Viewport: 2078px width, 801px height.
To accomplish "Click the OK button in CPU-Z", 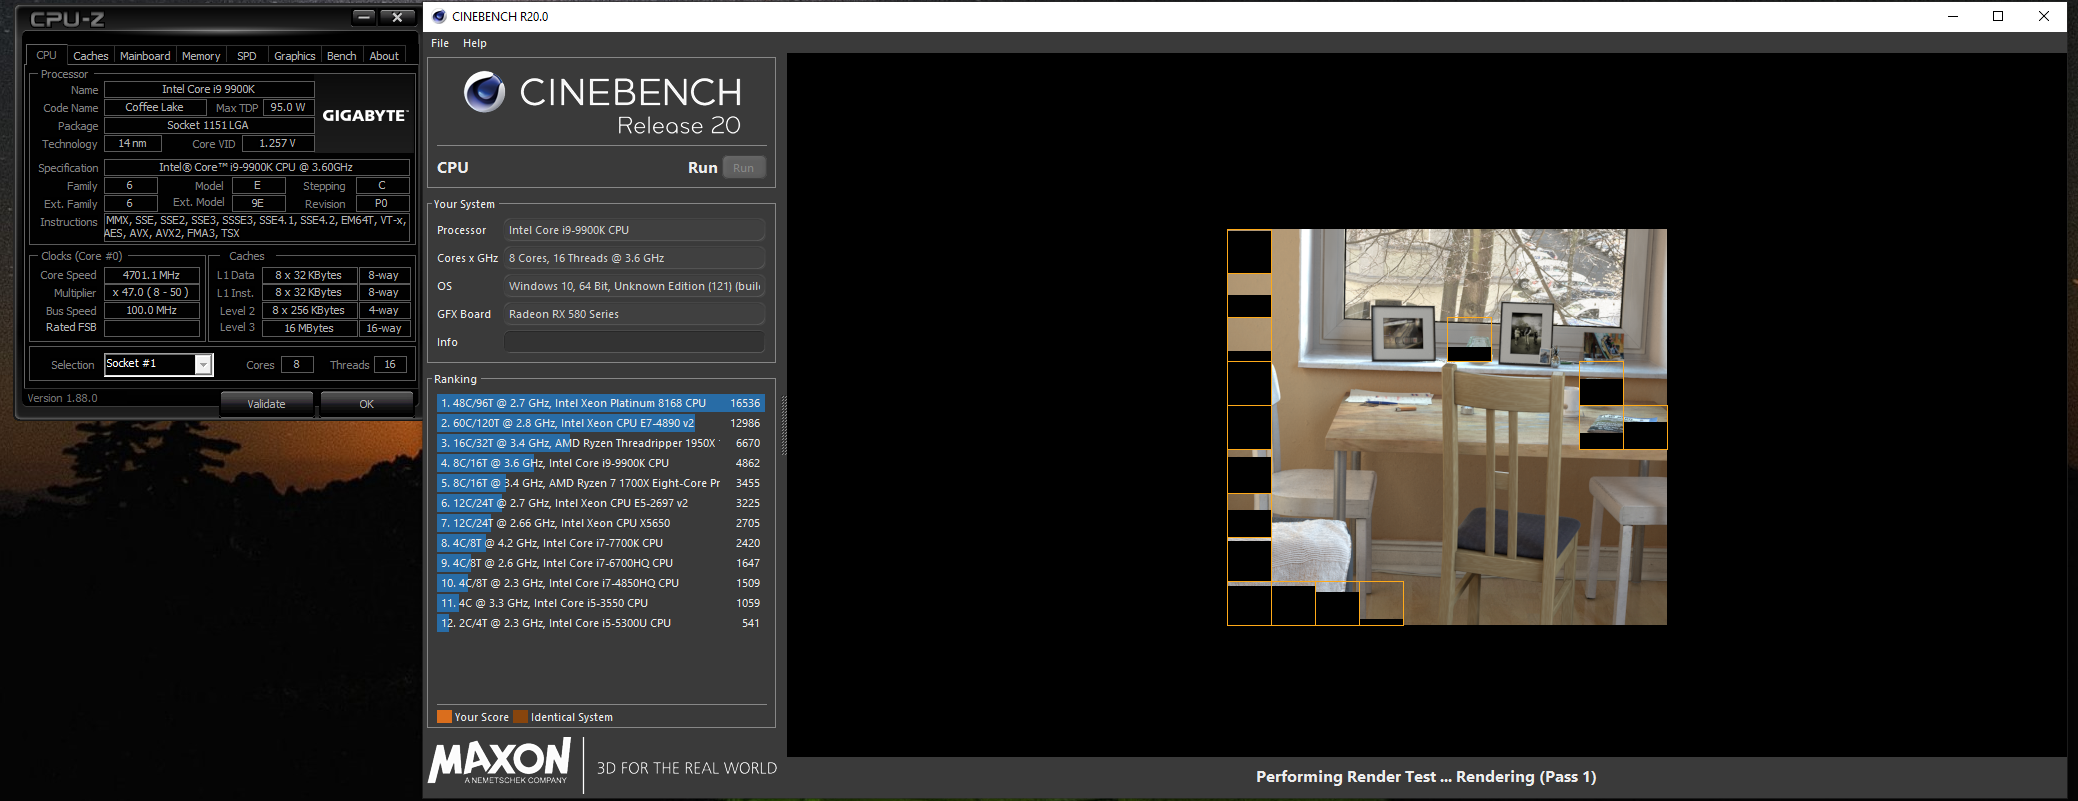I will (x=367, y=404).
